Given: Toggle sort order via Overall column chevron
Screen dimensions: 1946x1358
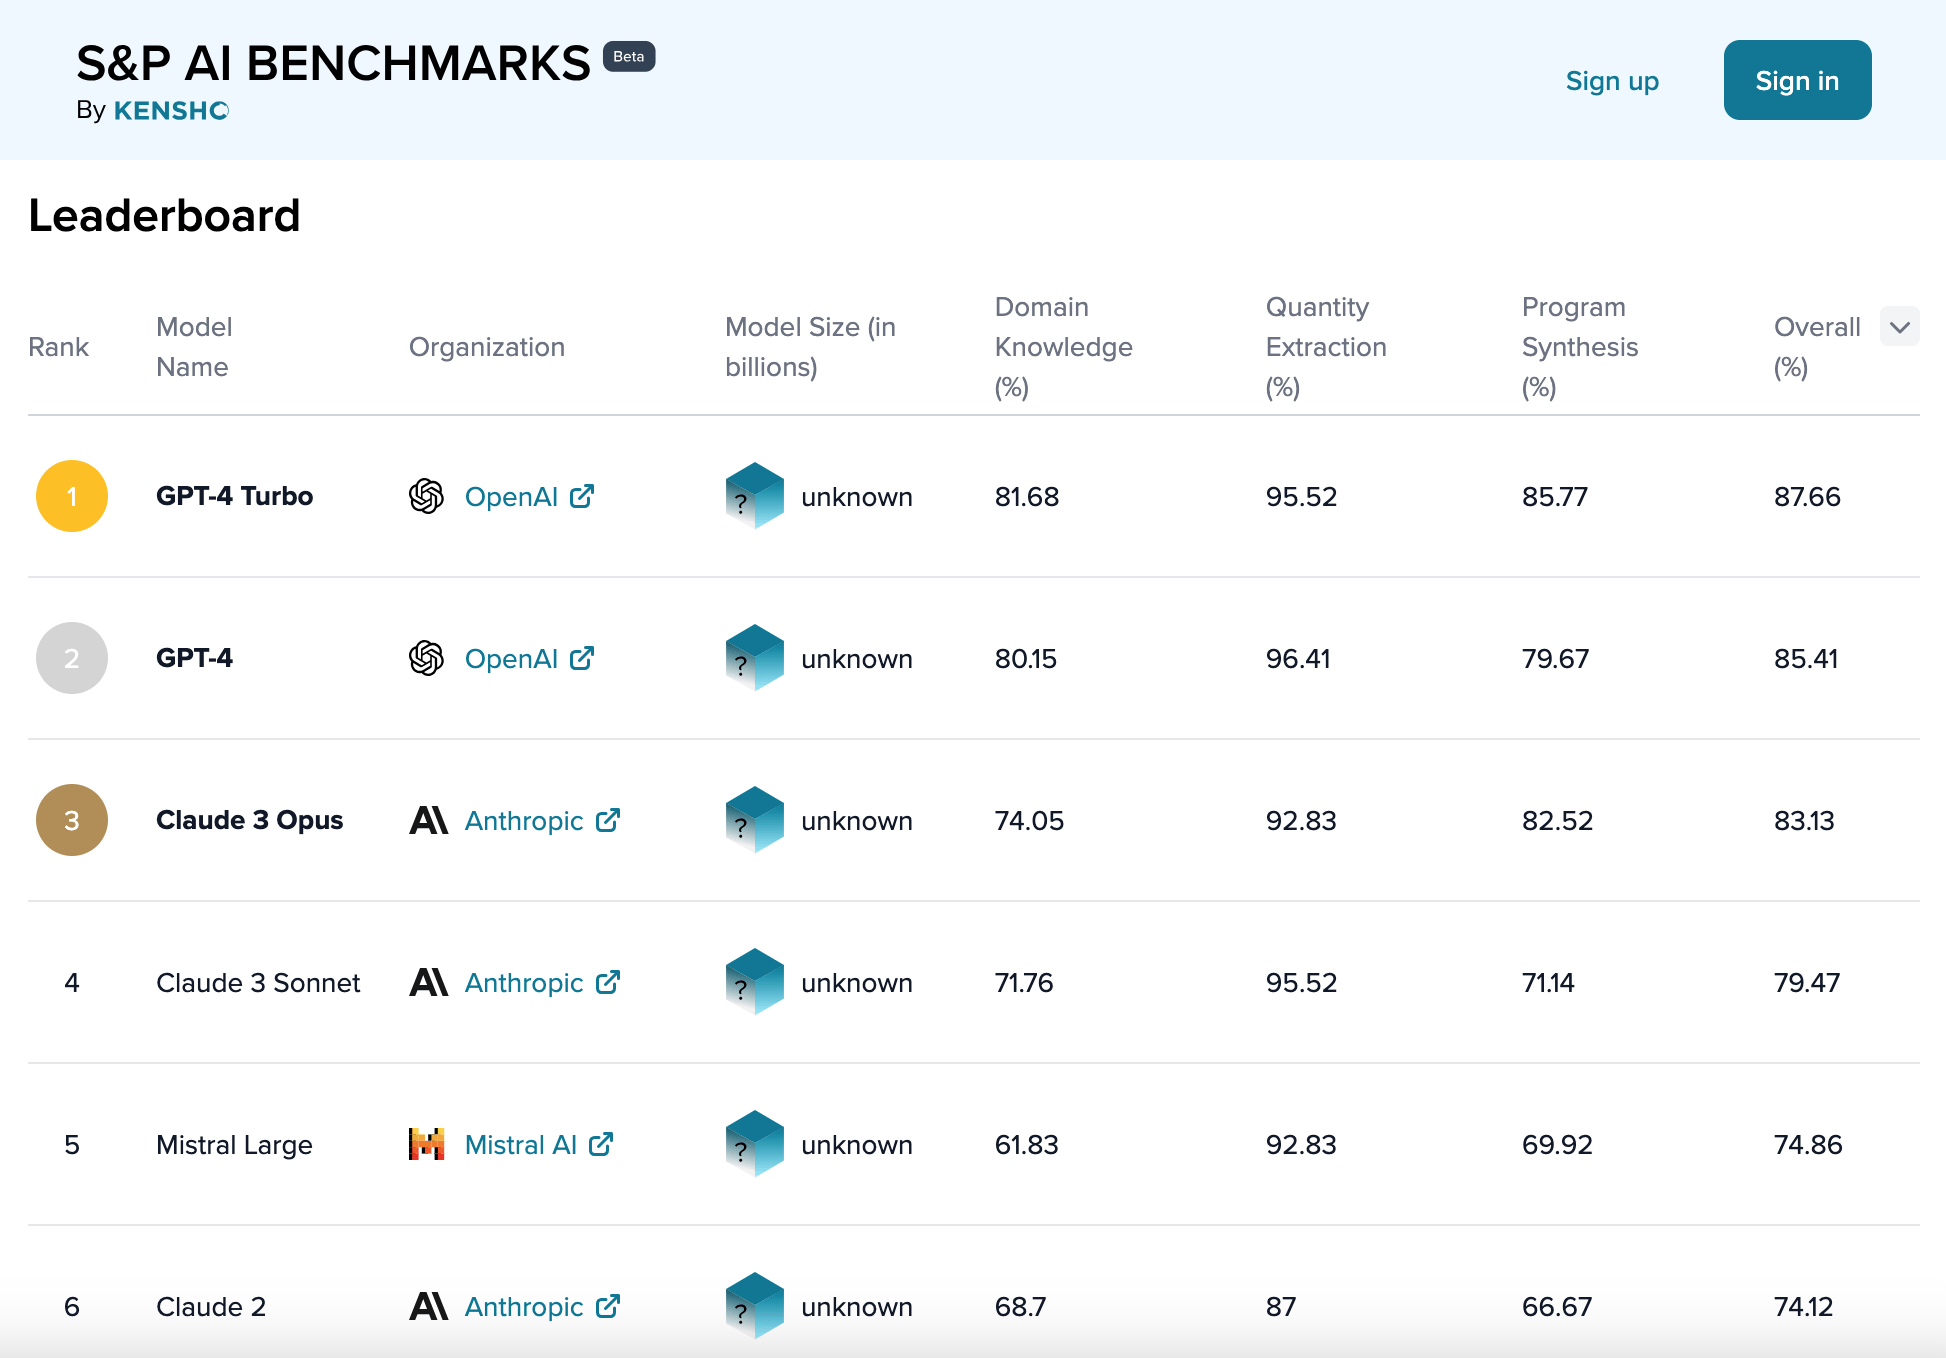Looking at the screenshot, I should point(1900,326).
